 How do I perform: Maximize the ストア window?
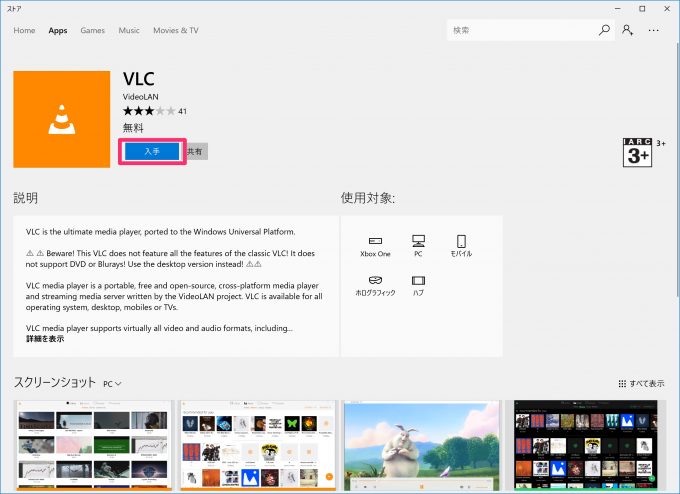(x=642, y=9)
